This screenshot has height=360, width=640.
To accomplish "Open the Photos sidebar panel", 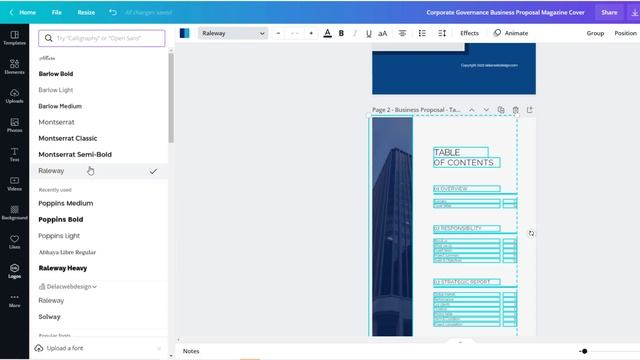I will pyautogui.click(x=14, y=125).
